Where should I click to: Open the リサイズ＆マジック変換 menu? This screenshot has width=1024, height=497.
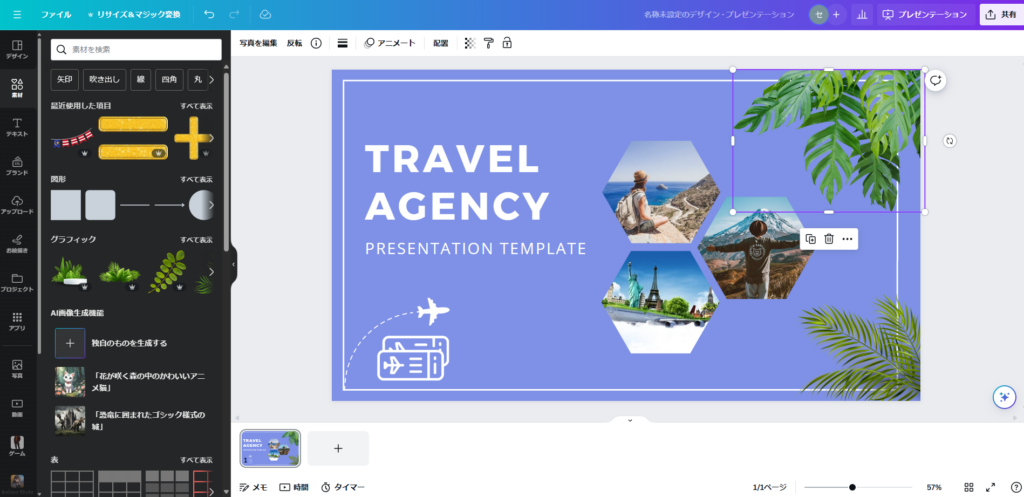tap(134, 15)
